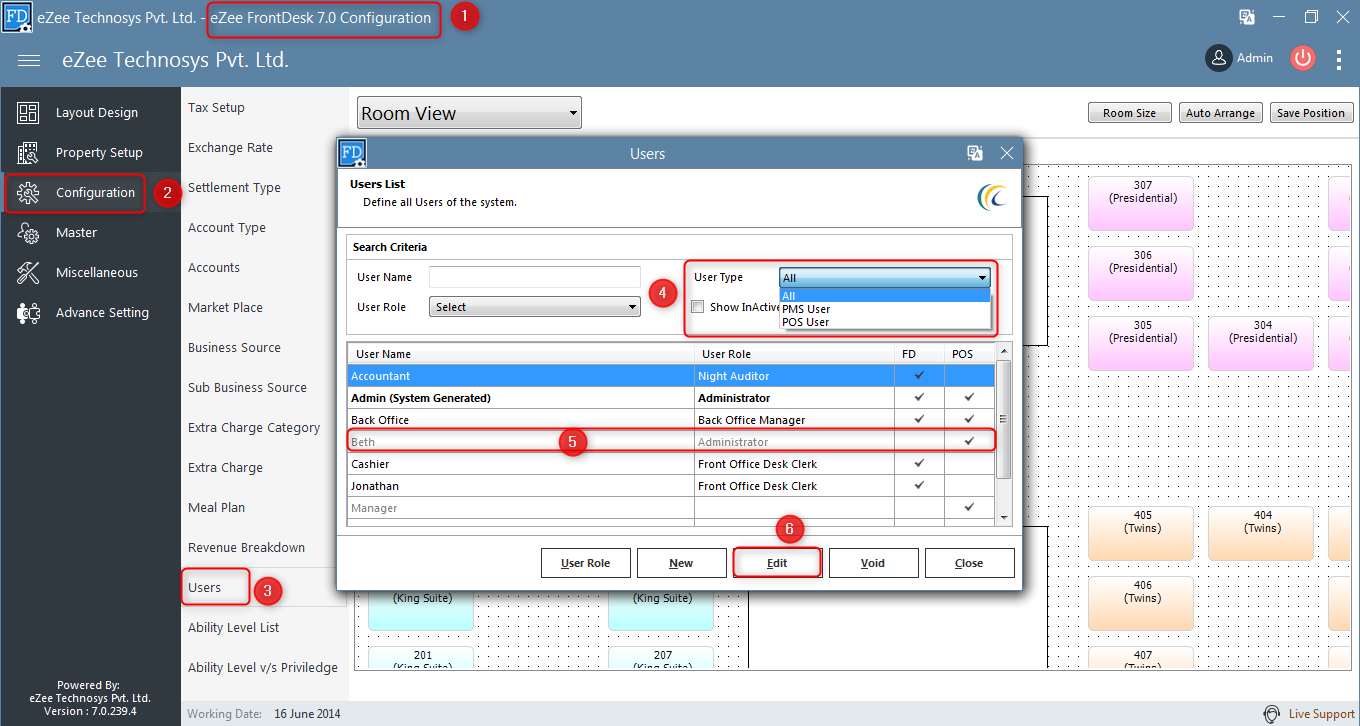Select the Jonathan user row

[x=671, y=485]
